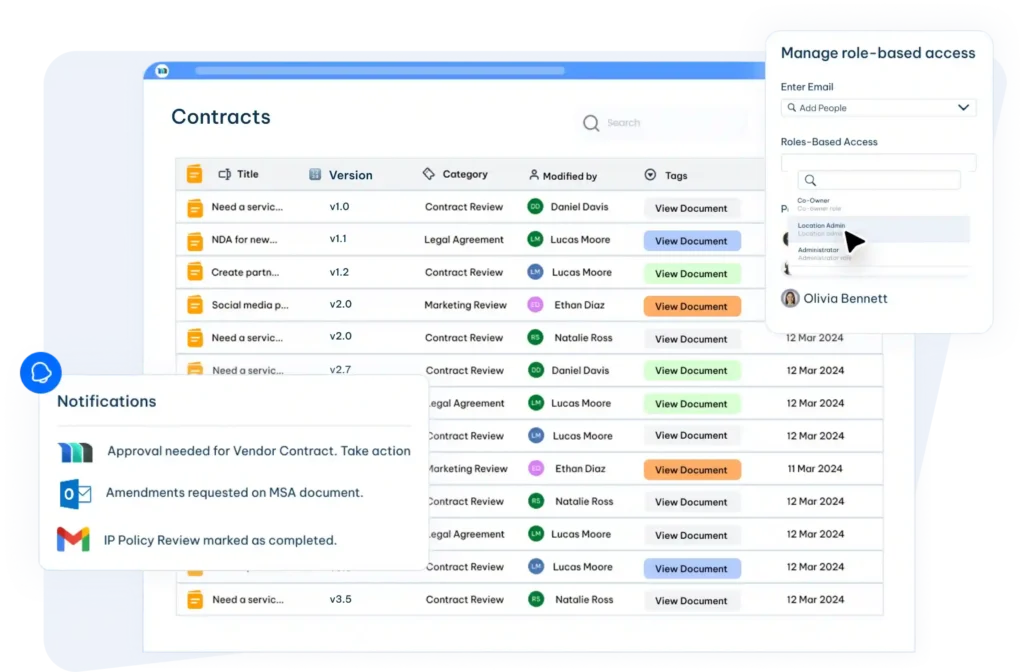This screenshot has width=1024, height=672.
Task: Open Amendments requested on MSA document notification
Action: click(x=234, y=492)
